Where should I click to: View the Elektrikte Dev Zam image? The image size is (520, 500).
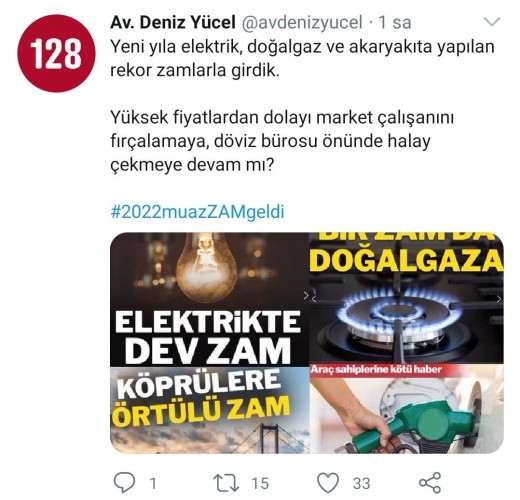coord(209,299)
